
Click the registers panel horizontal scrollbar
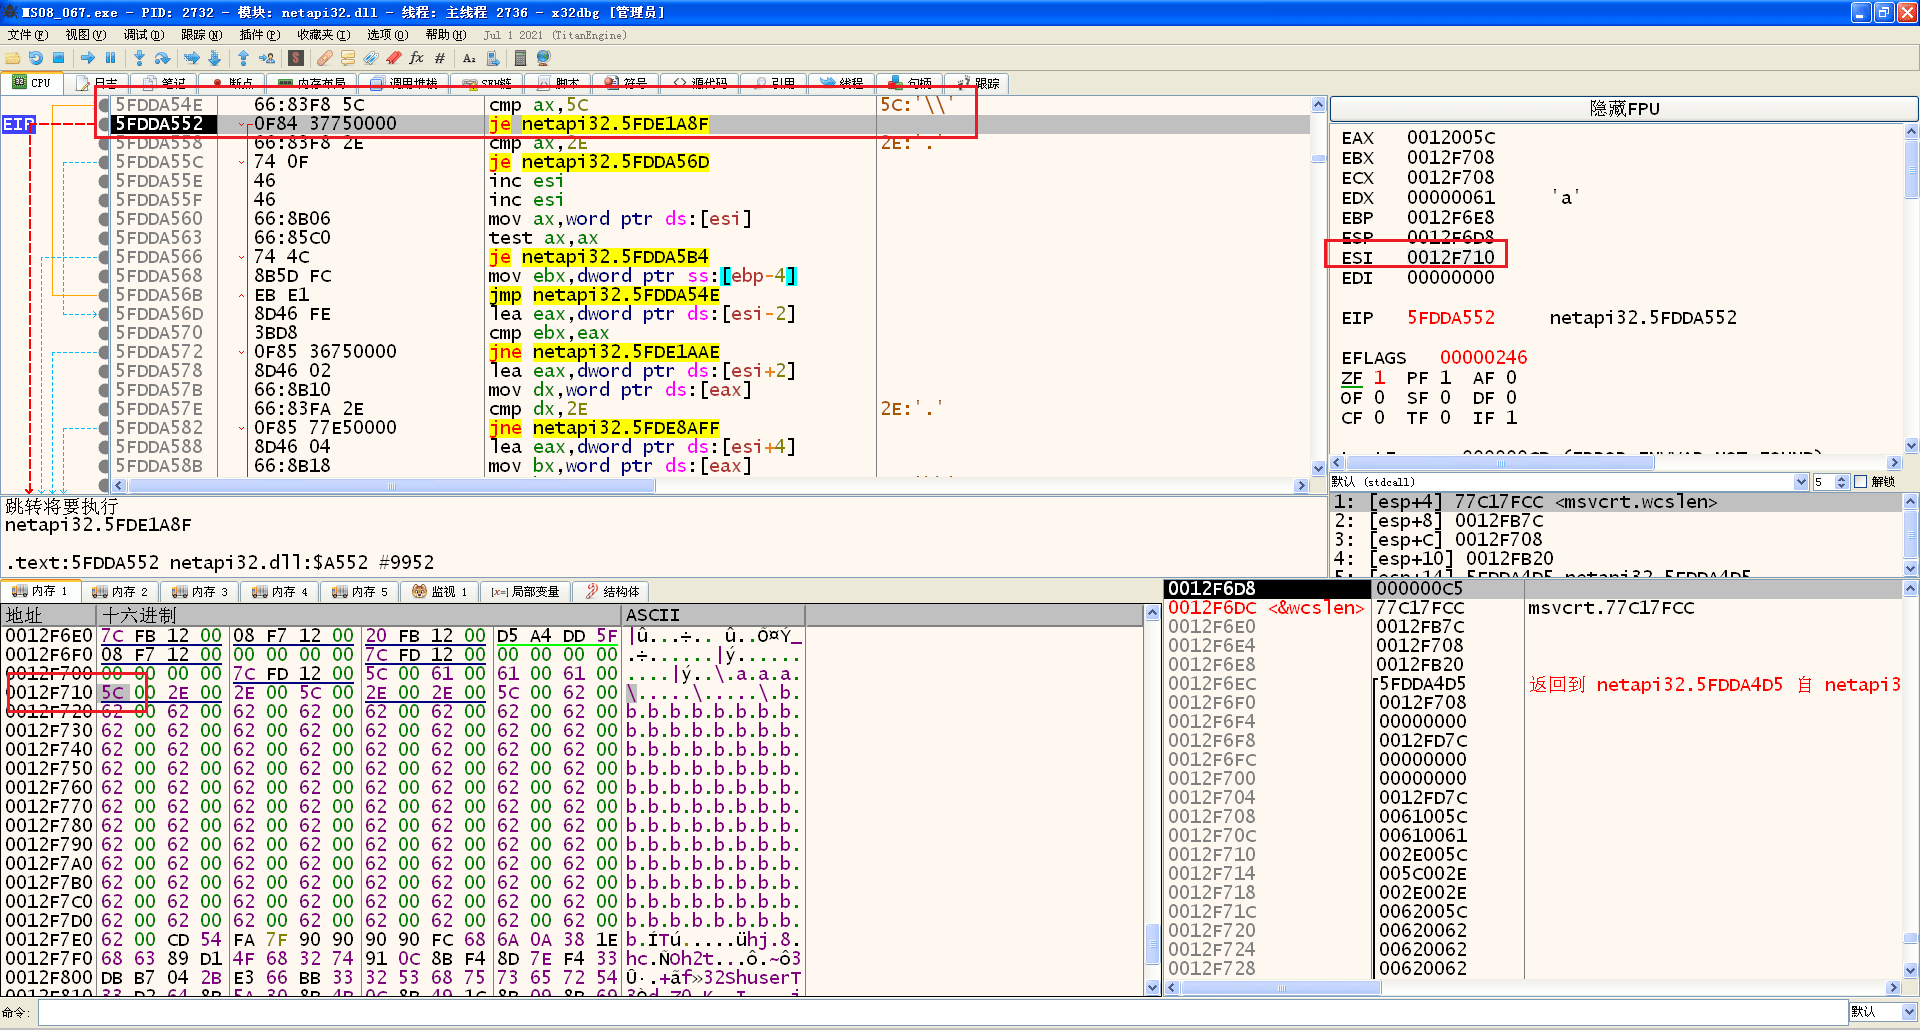[x=1616, y=463]
